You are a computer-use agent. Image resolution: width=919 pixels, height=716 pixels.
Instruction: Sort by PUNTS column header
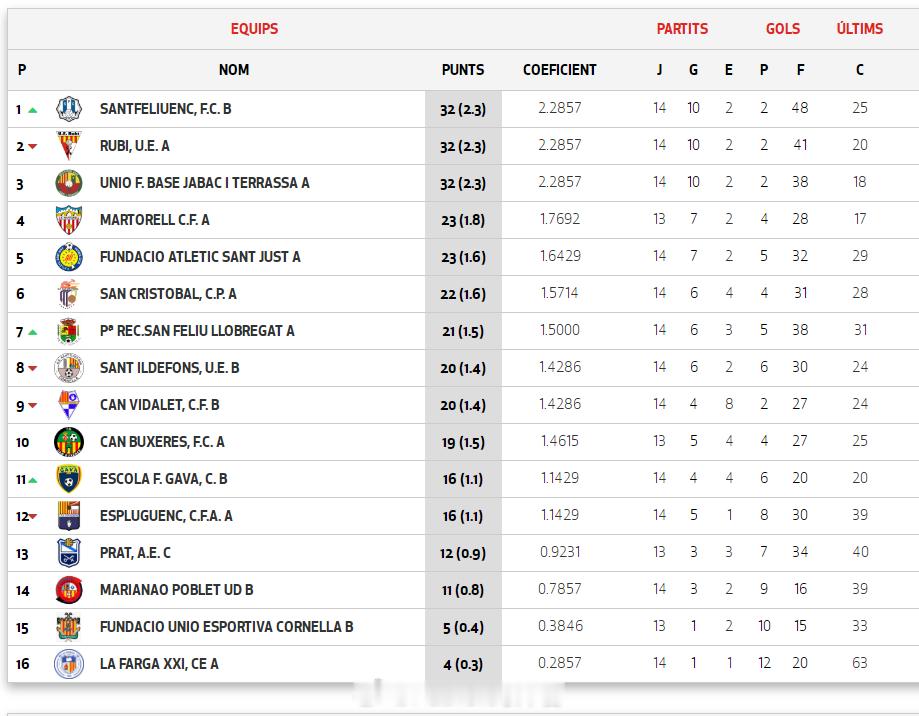[x=463, y=70]
